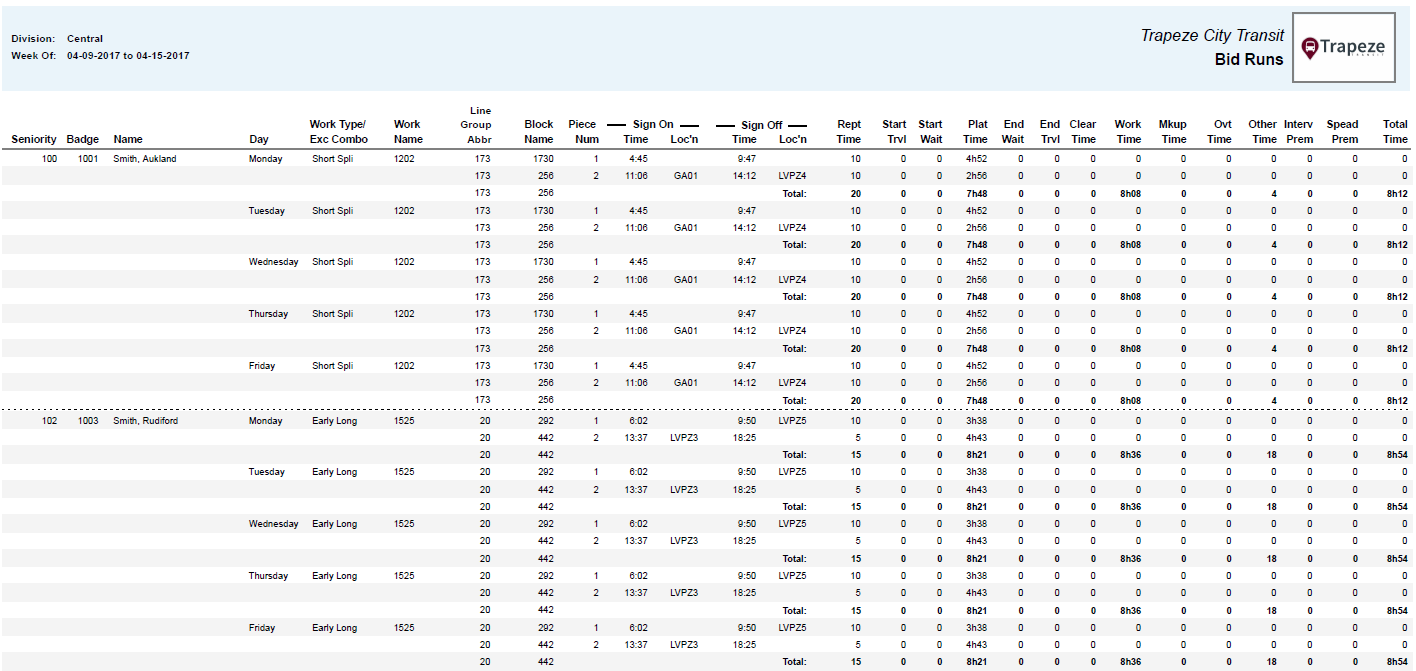Screen dimensions: 1416x671
Task: Select the Trapeze City Transit heading
Action: [x=1211, y=34]
